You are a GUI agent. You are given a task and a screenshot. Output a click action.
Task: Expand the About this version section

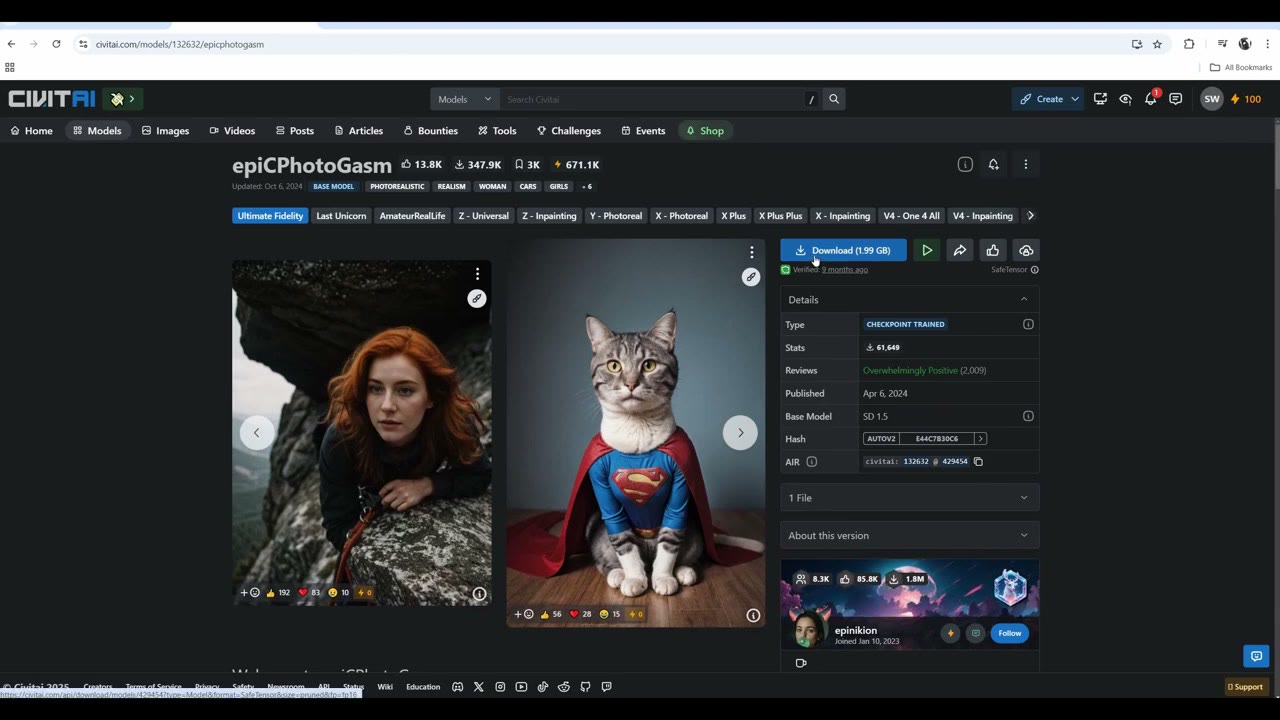point(909,535)
